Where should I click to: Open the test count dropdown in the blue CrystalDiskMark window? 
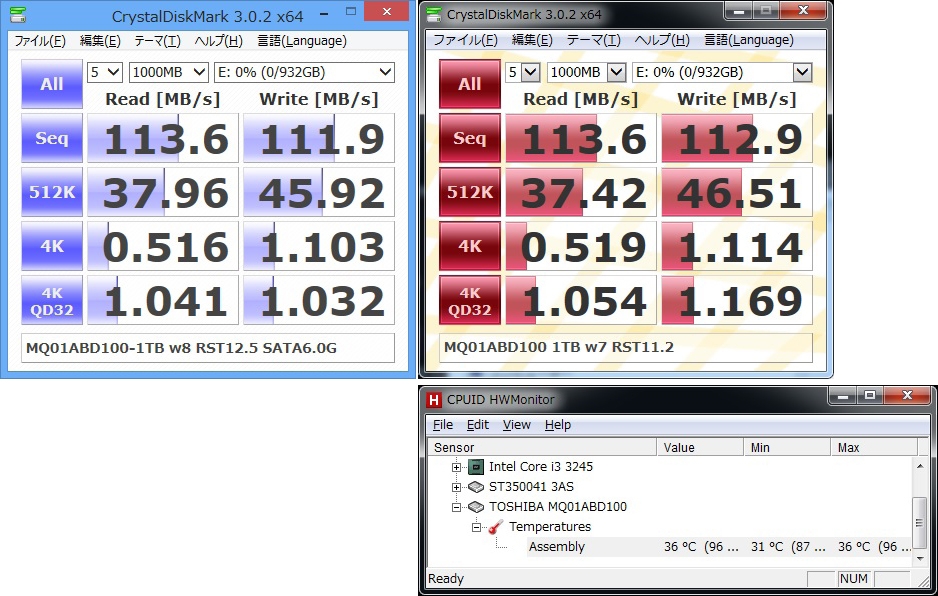tap(105, 72)
